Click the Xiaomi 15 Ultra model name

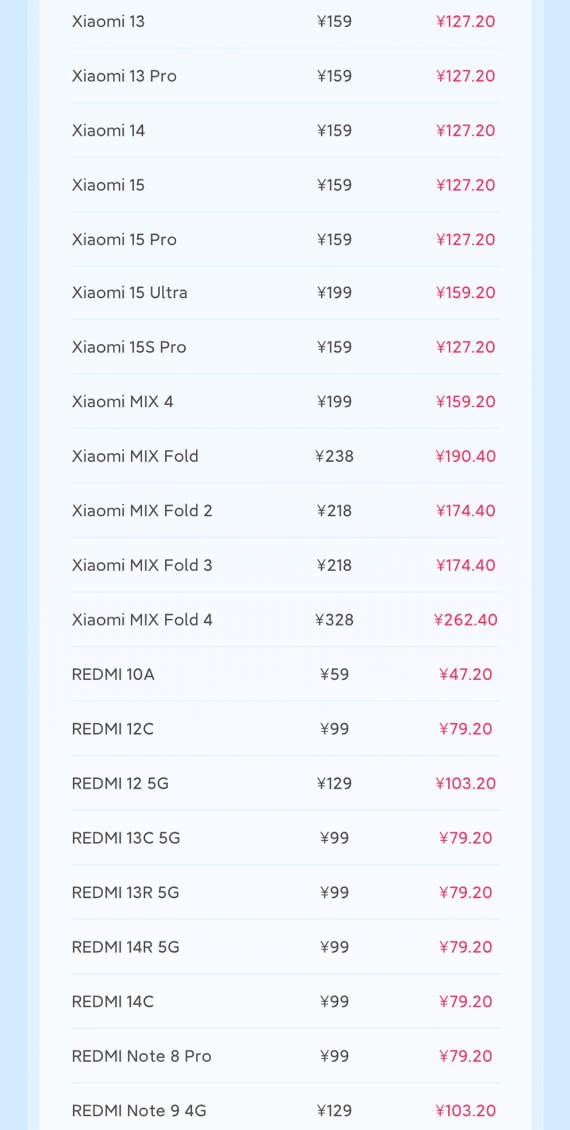(x=130, y=293)
